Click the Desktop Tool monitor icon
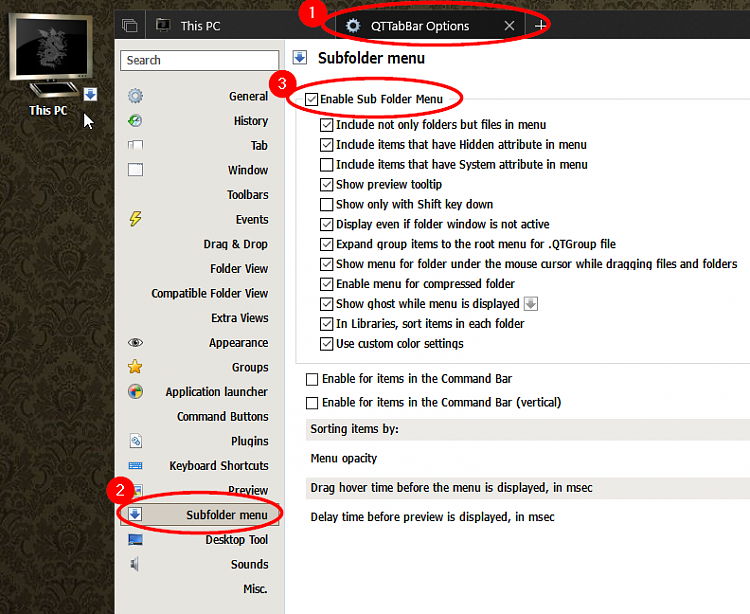This screenshot has height=614, width=750. pyautogui.click(x=135, y=540)
